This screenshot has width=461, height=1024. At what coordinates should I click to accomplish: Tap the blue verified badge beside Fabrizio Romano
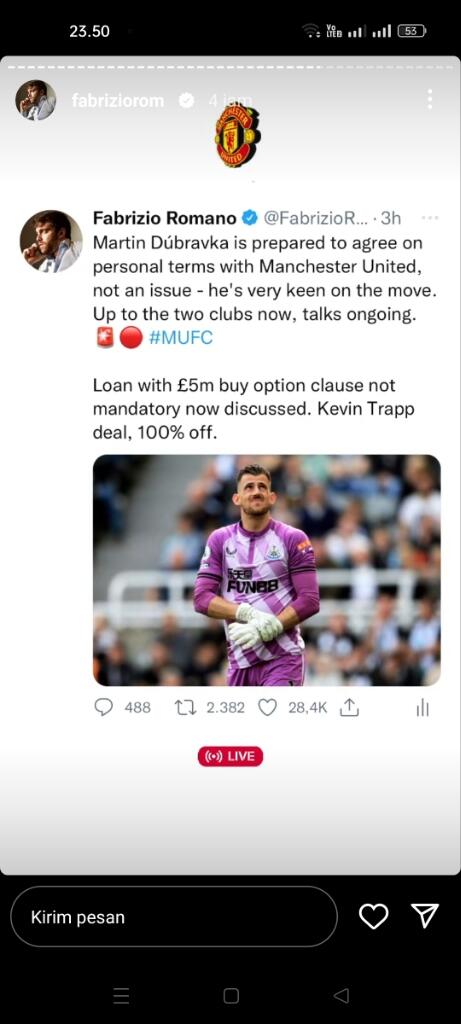coord(249,217)
